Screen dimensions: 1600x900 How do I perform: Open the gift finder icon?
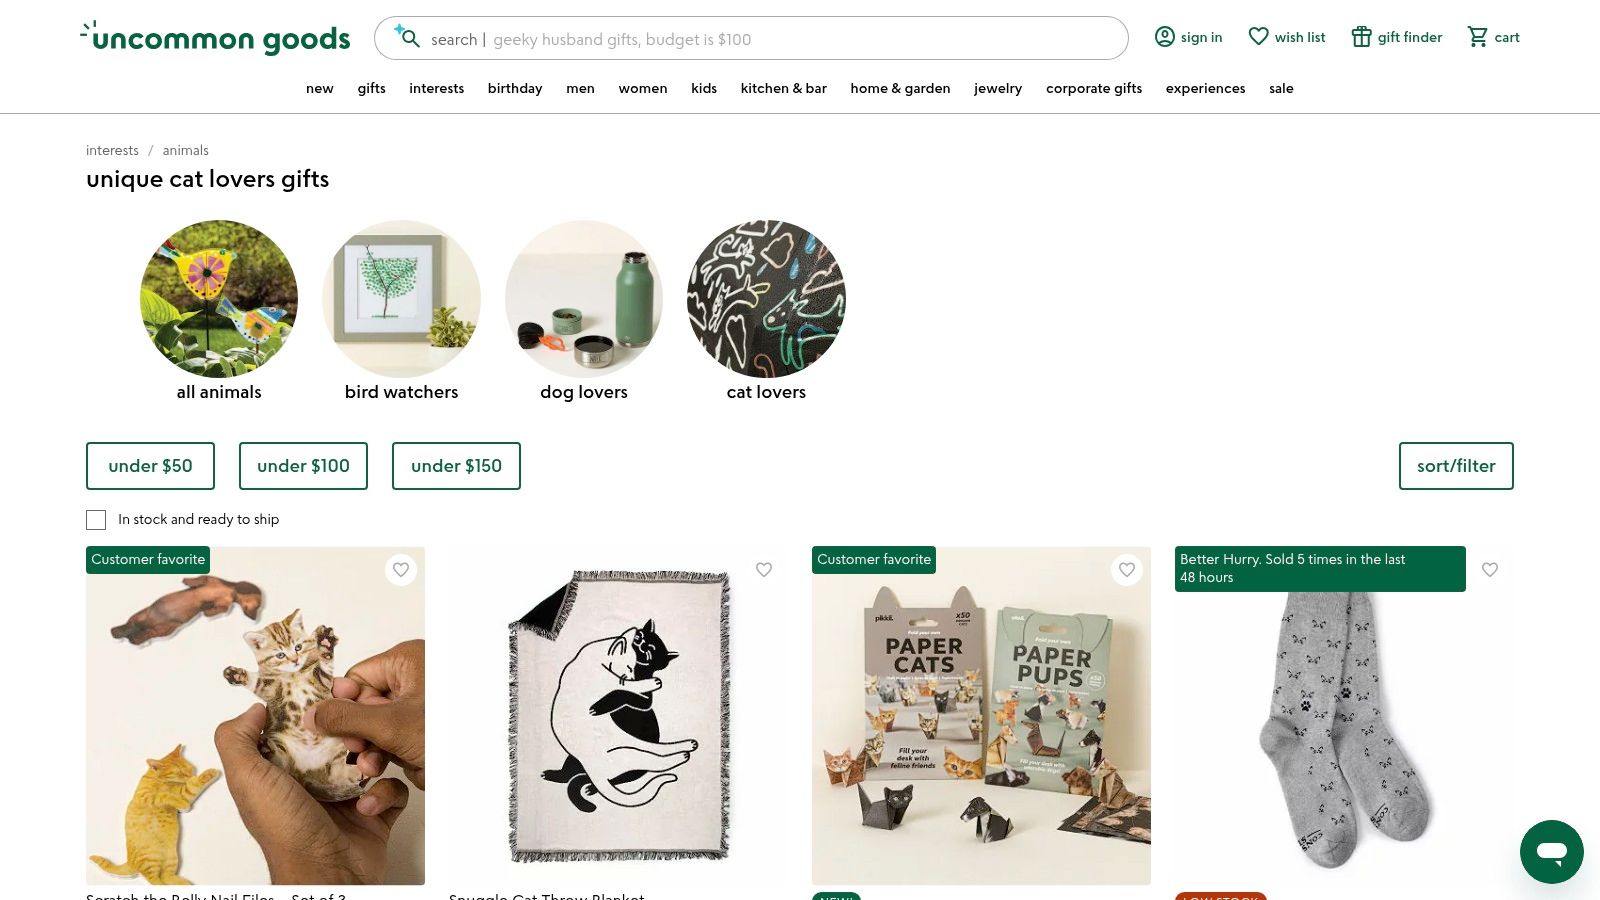tap(1361, 37)
